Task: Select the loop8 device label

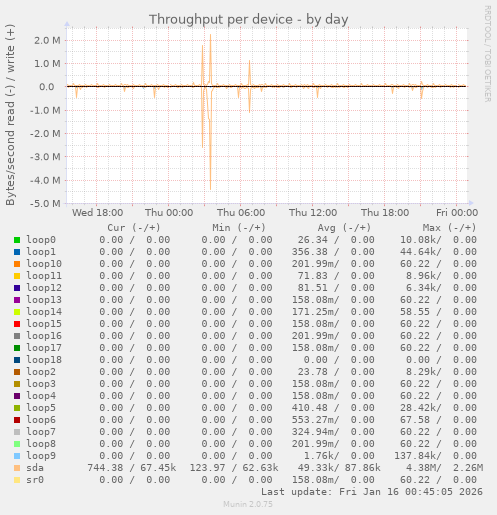Action: pyautogui.click(x=41, y=444)
